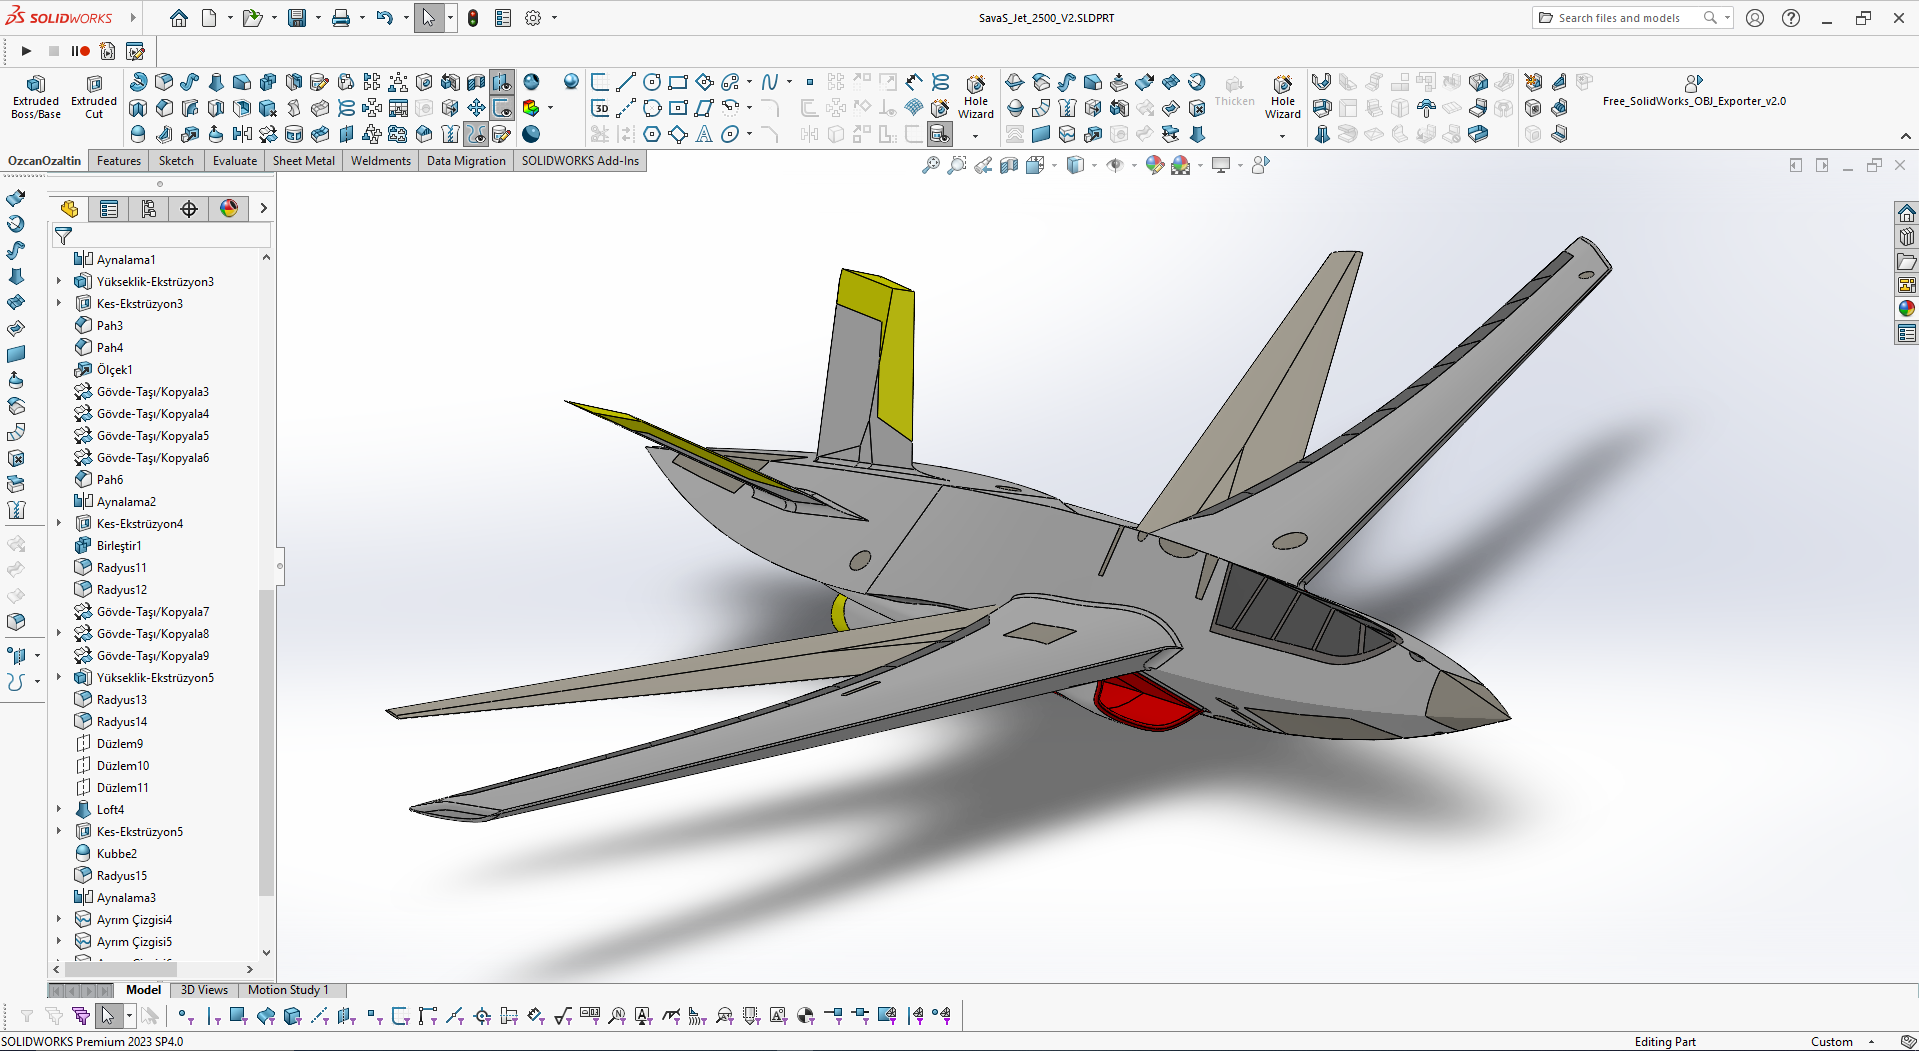Switch to the Sketch tab
Image resolution: width=1919 pixels, height=1051 pixels.
coord(176,161)
